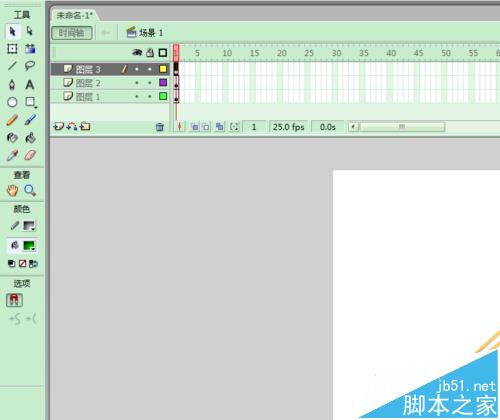Toggle lock dot of 图层 1

150,96
